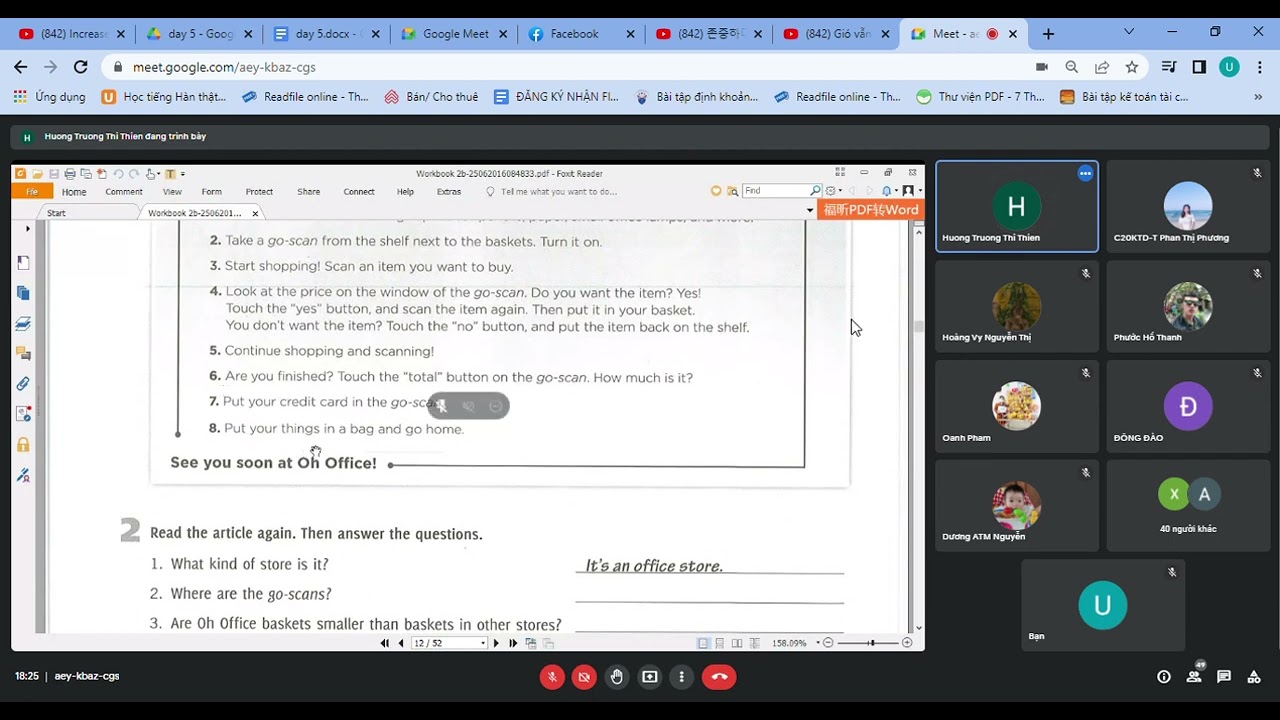The width and height of the screenshot is (1280, 720).
Task: Open more options in Meet control bar
Action: (x=682, y=677)
